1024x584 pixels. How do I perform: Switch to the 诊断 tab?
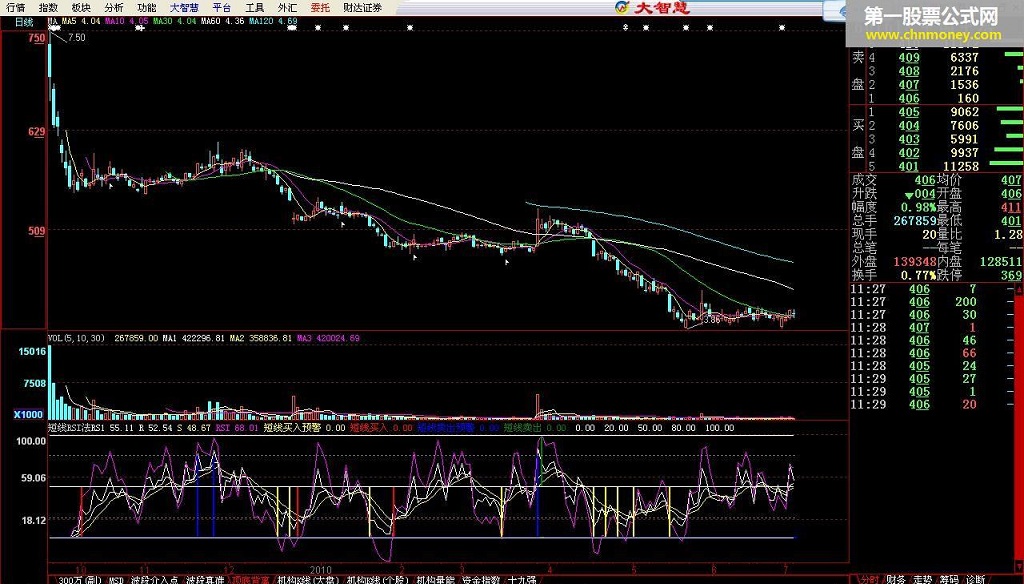click(975, 579)
